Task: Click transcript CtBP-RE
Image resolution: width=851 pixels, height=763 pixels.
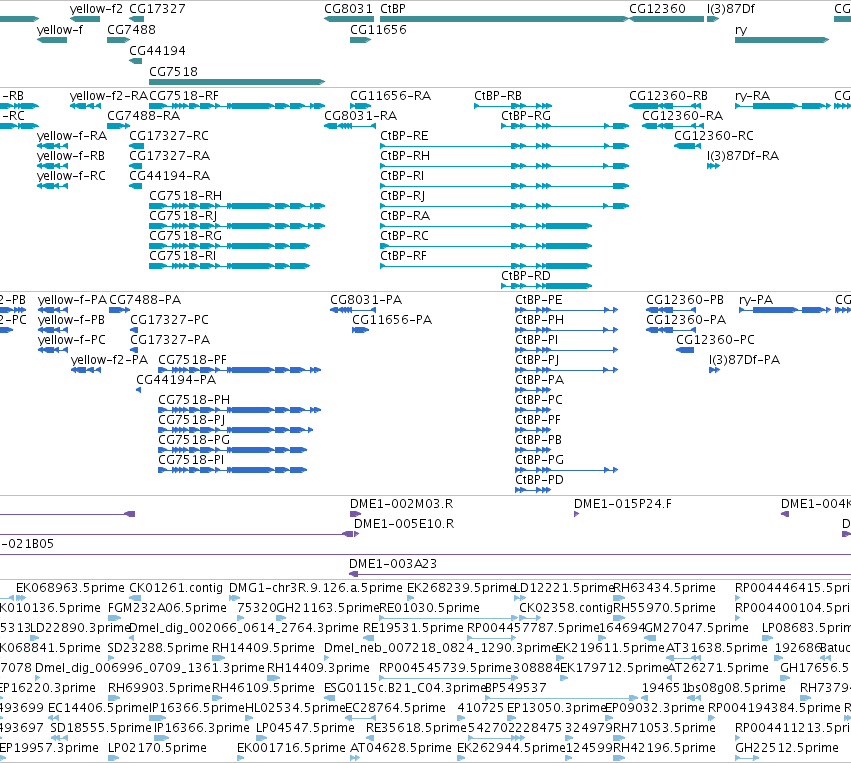Action: pyautogui.click(x=504, y=146)
